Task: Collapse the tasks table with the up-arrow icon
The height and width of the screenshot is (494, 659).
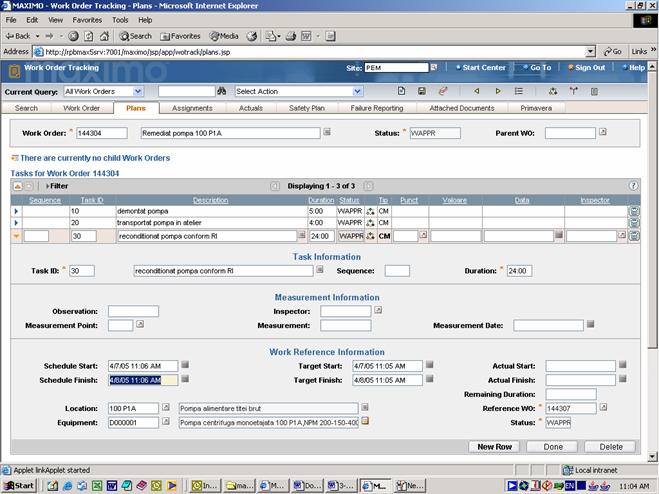Action: coord(18,186)
